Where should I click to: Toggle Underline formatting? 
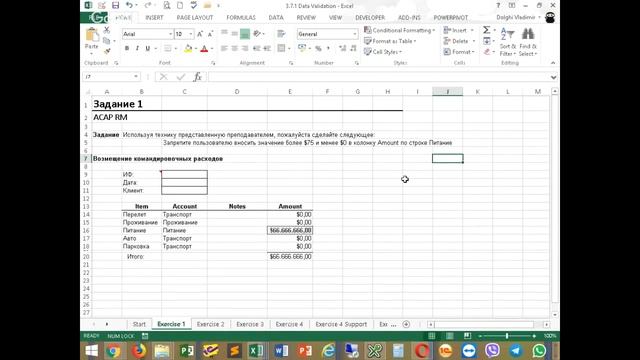[x=148, y=49]
